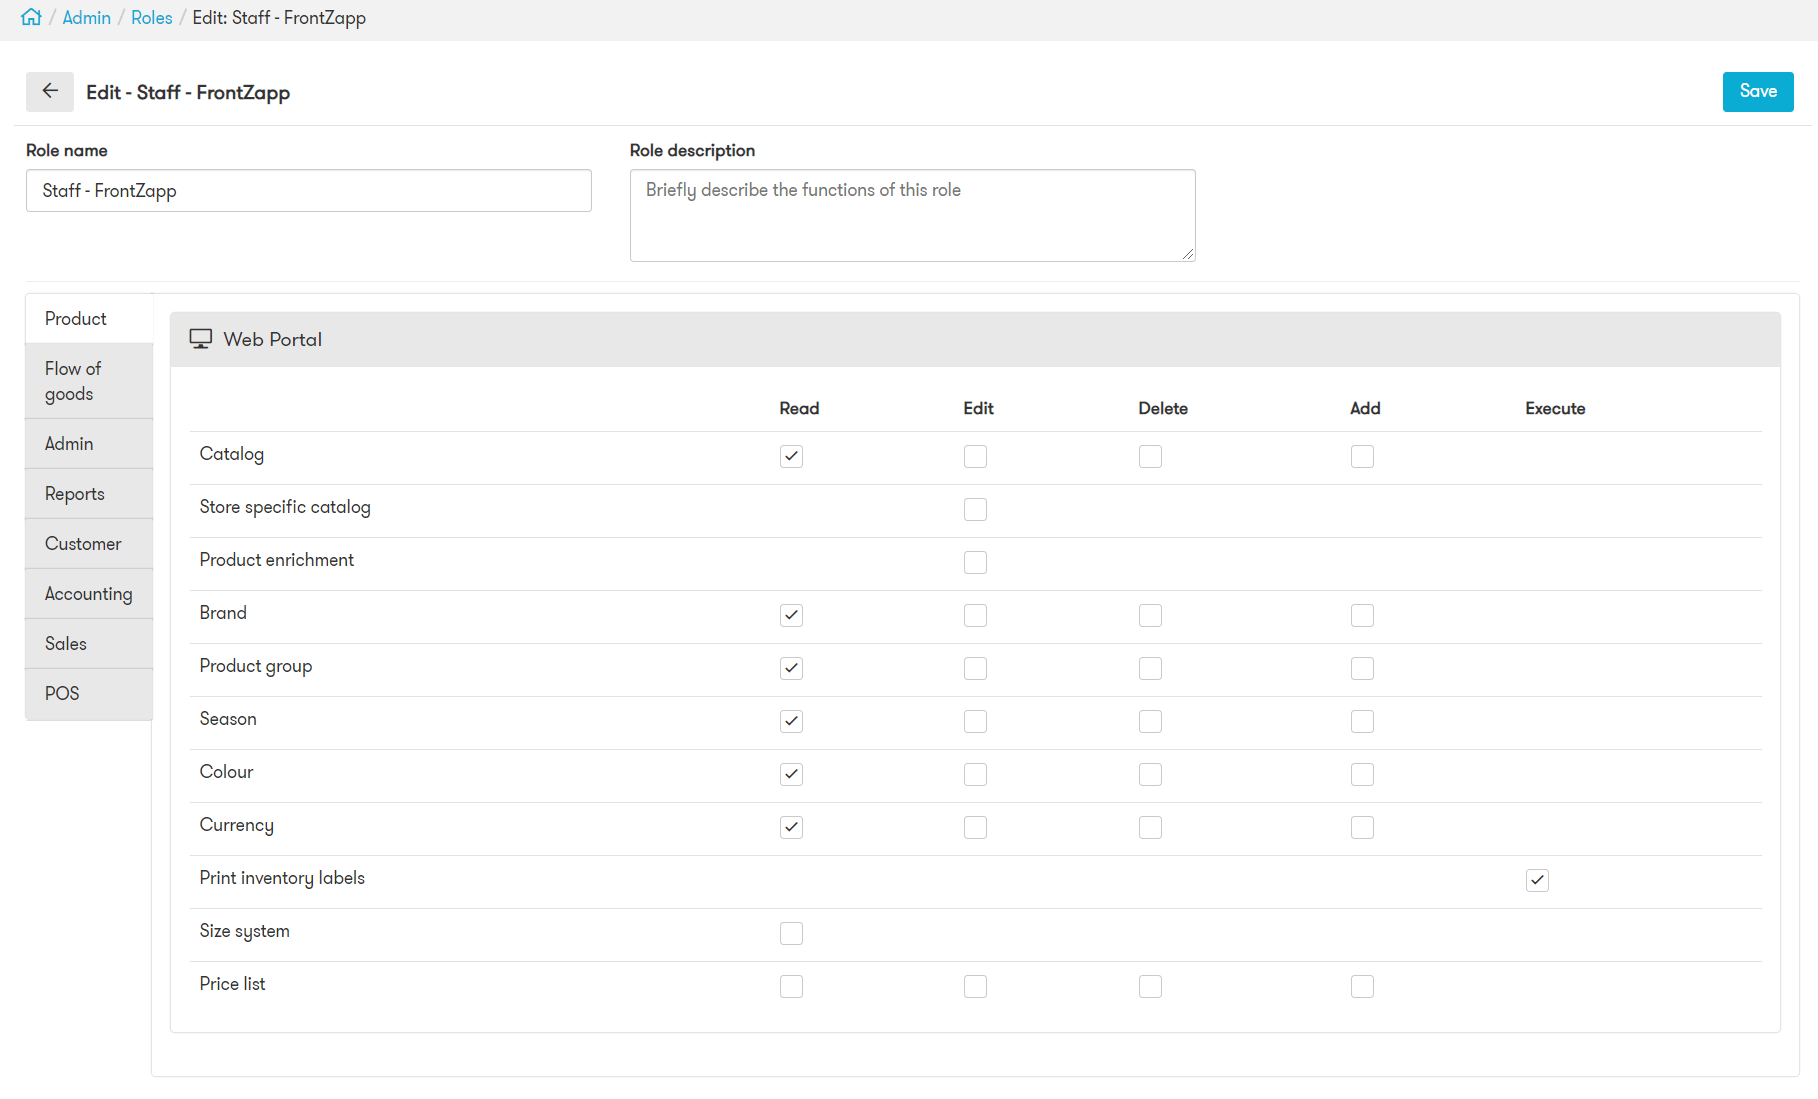The height and width of the screenshot is (1099, 1818).
Task: Enable Add permission for Catalog
Action: coord(1362,456)
